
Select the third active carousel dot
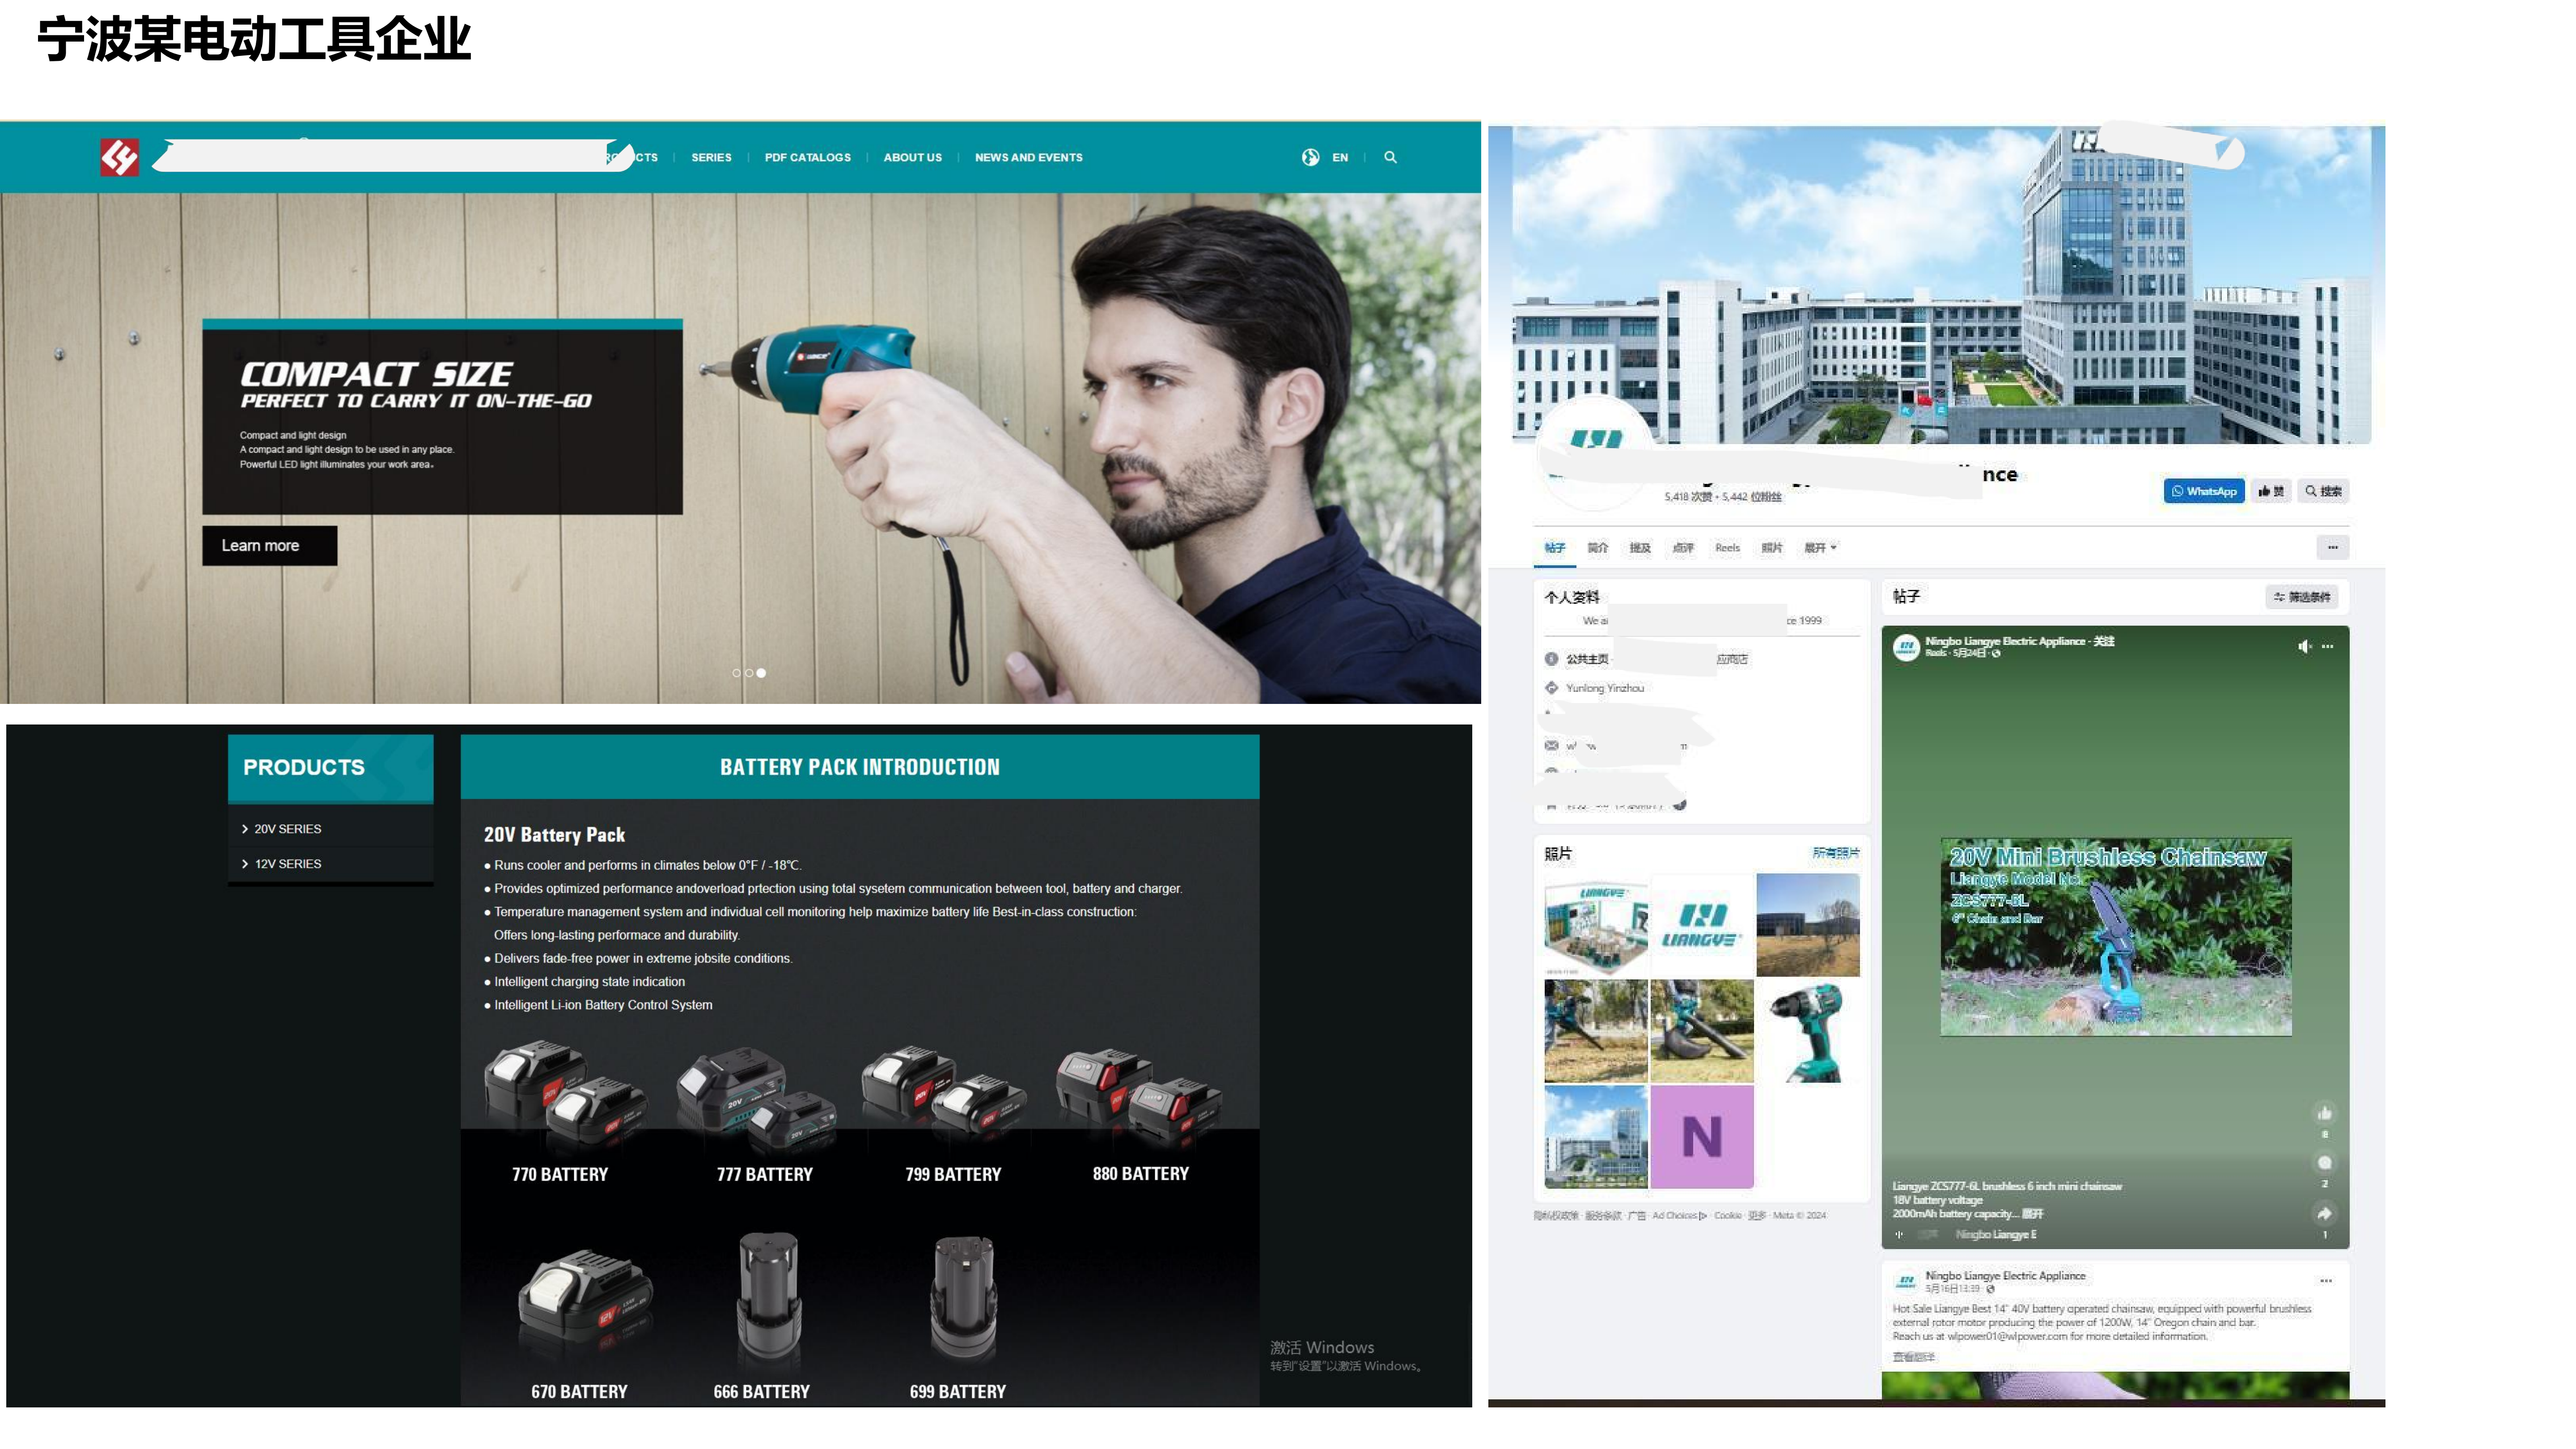[x=761, y=673]
